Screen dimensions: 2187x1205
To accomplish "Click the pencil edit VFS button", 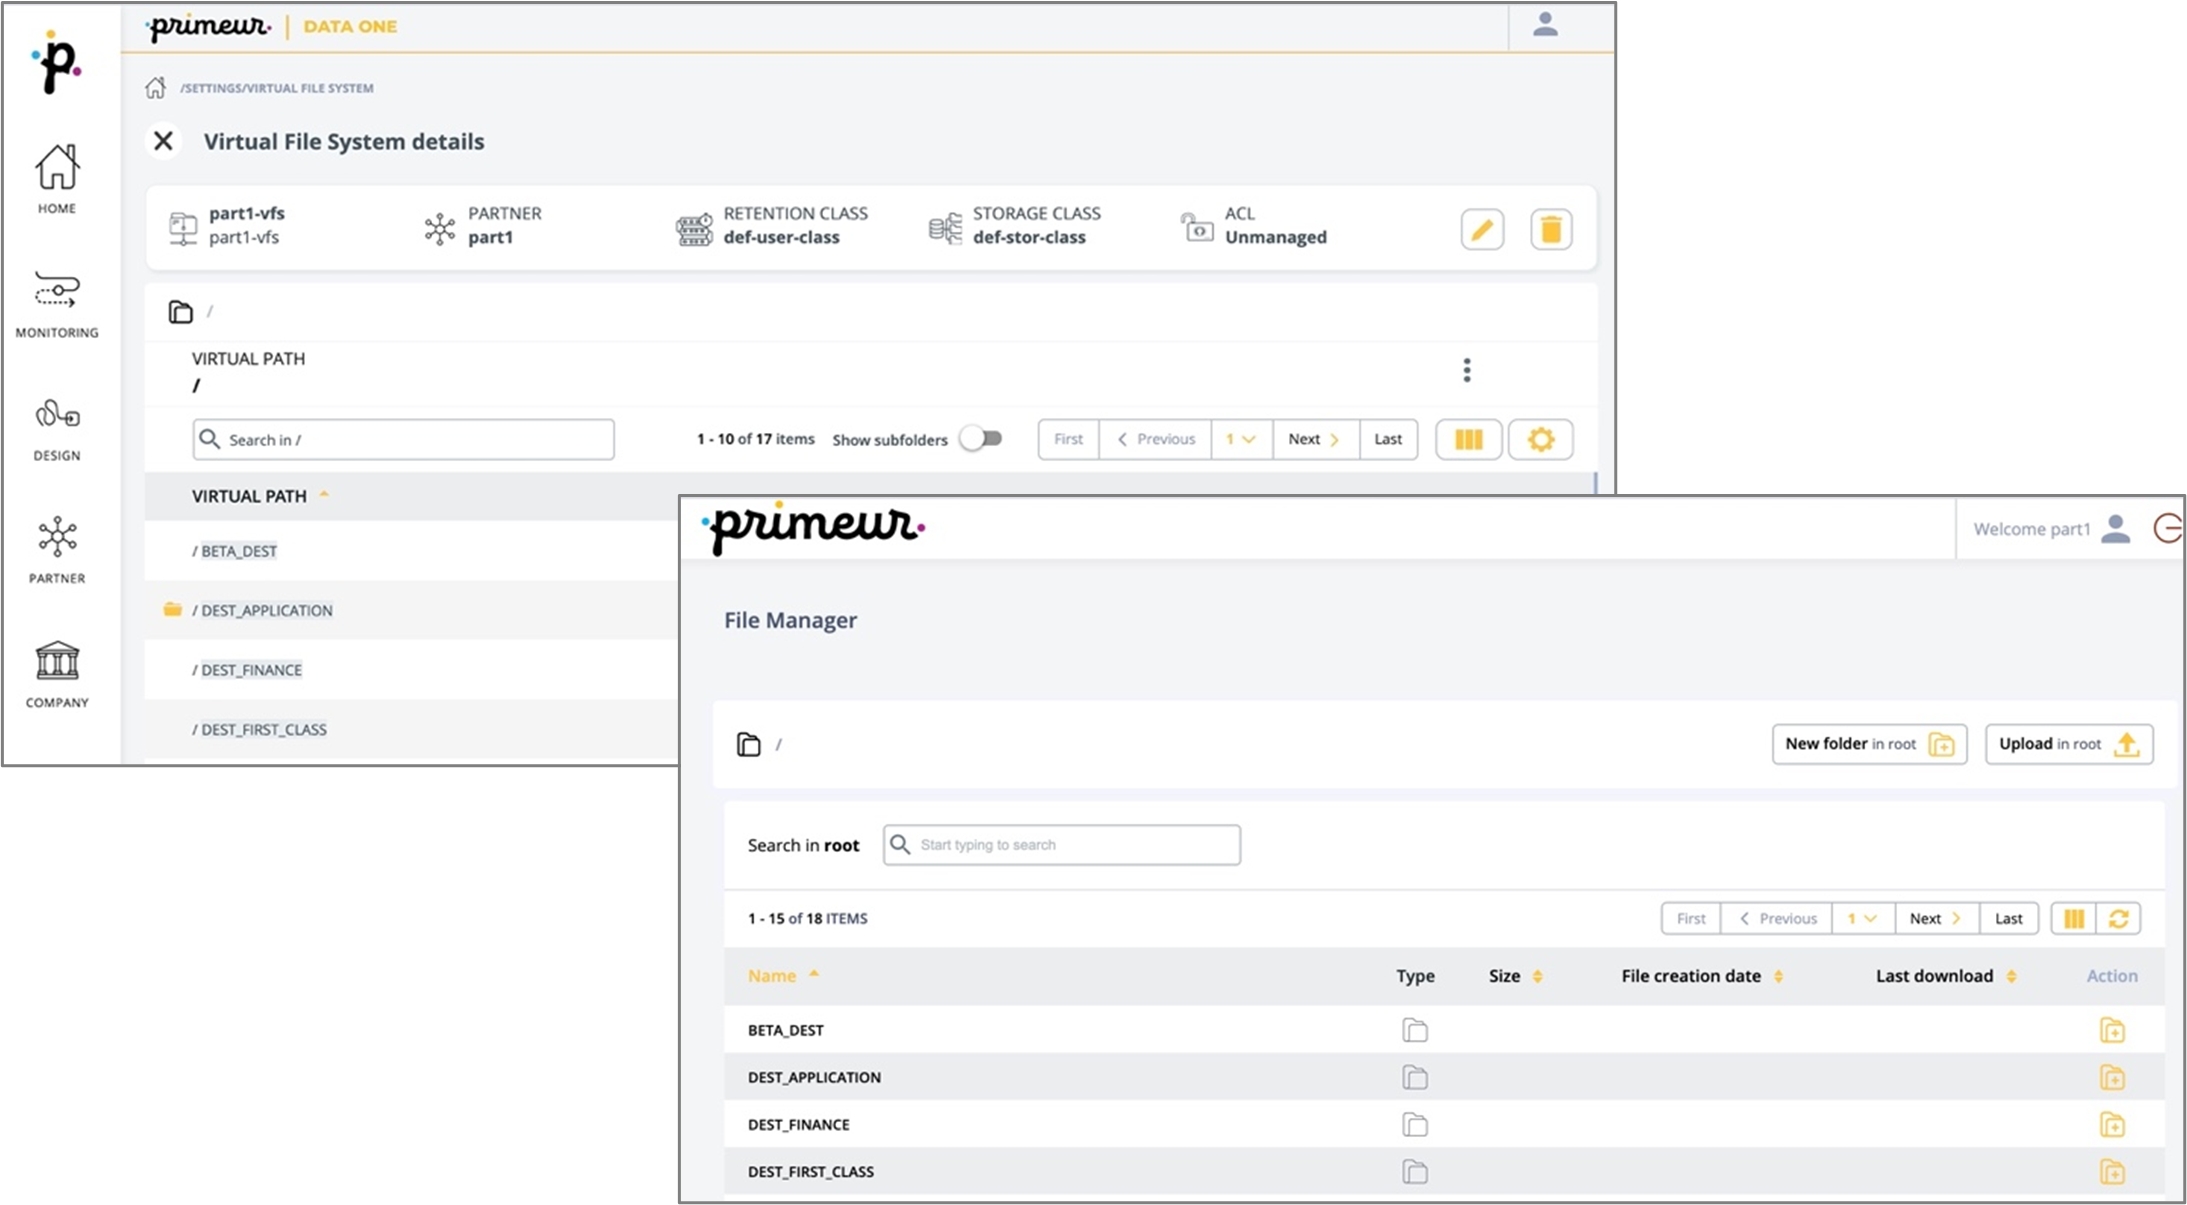I will (x=1481, y=230).
